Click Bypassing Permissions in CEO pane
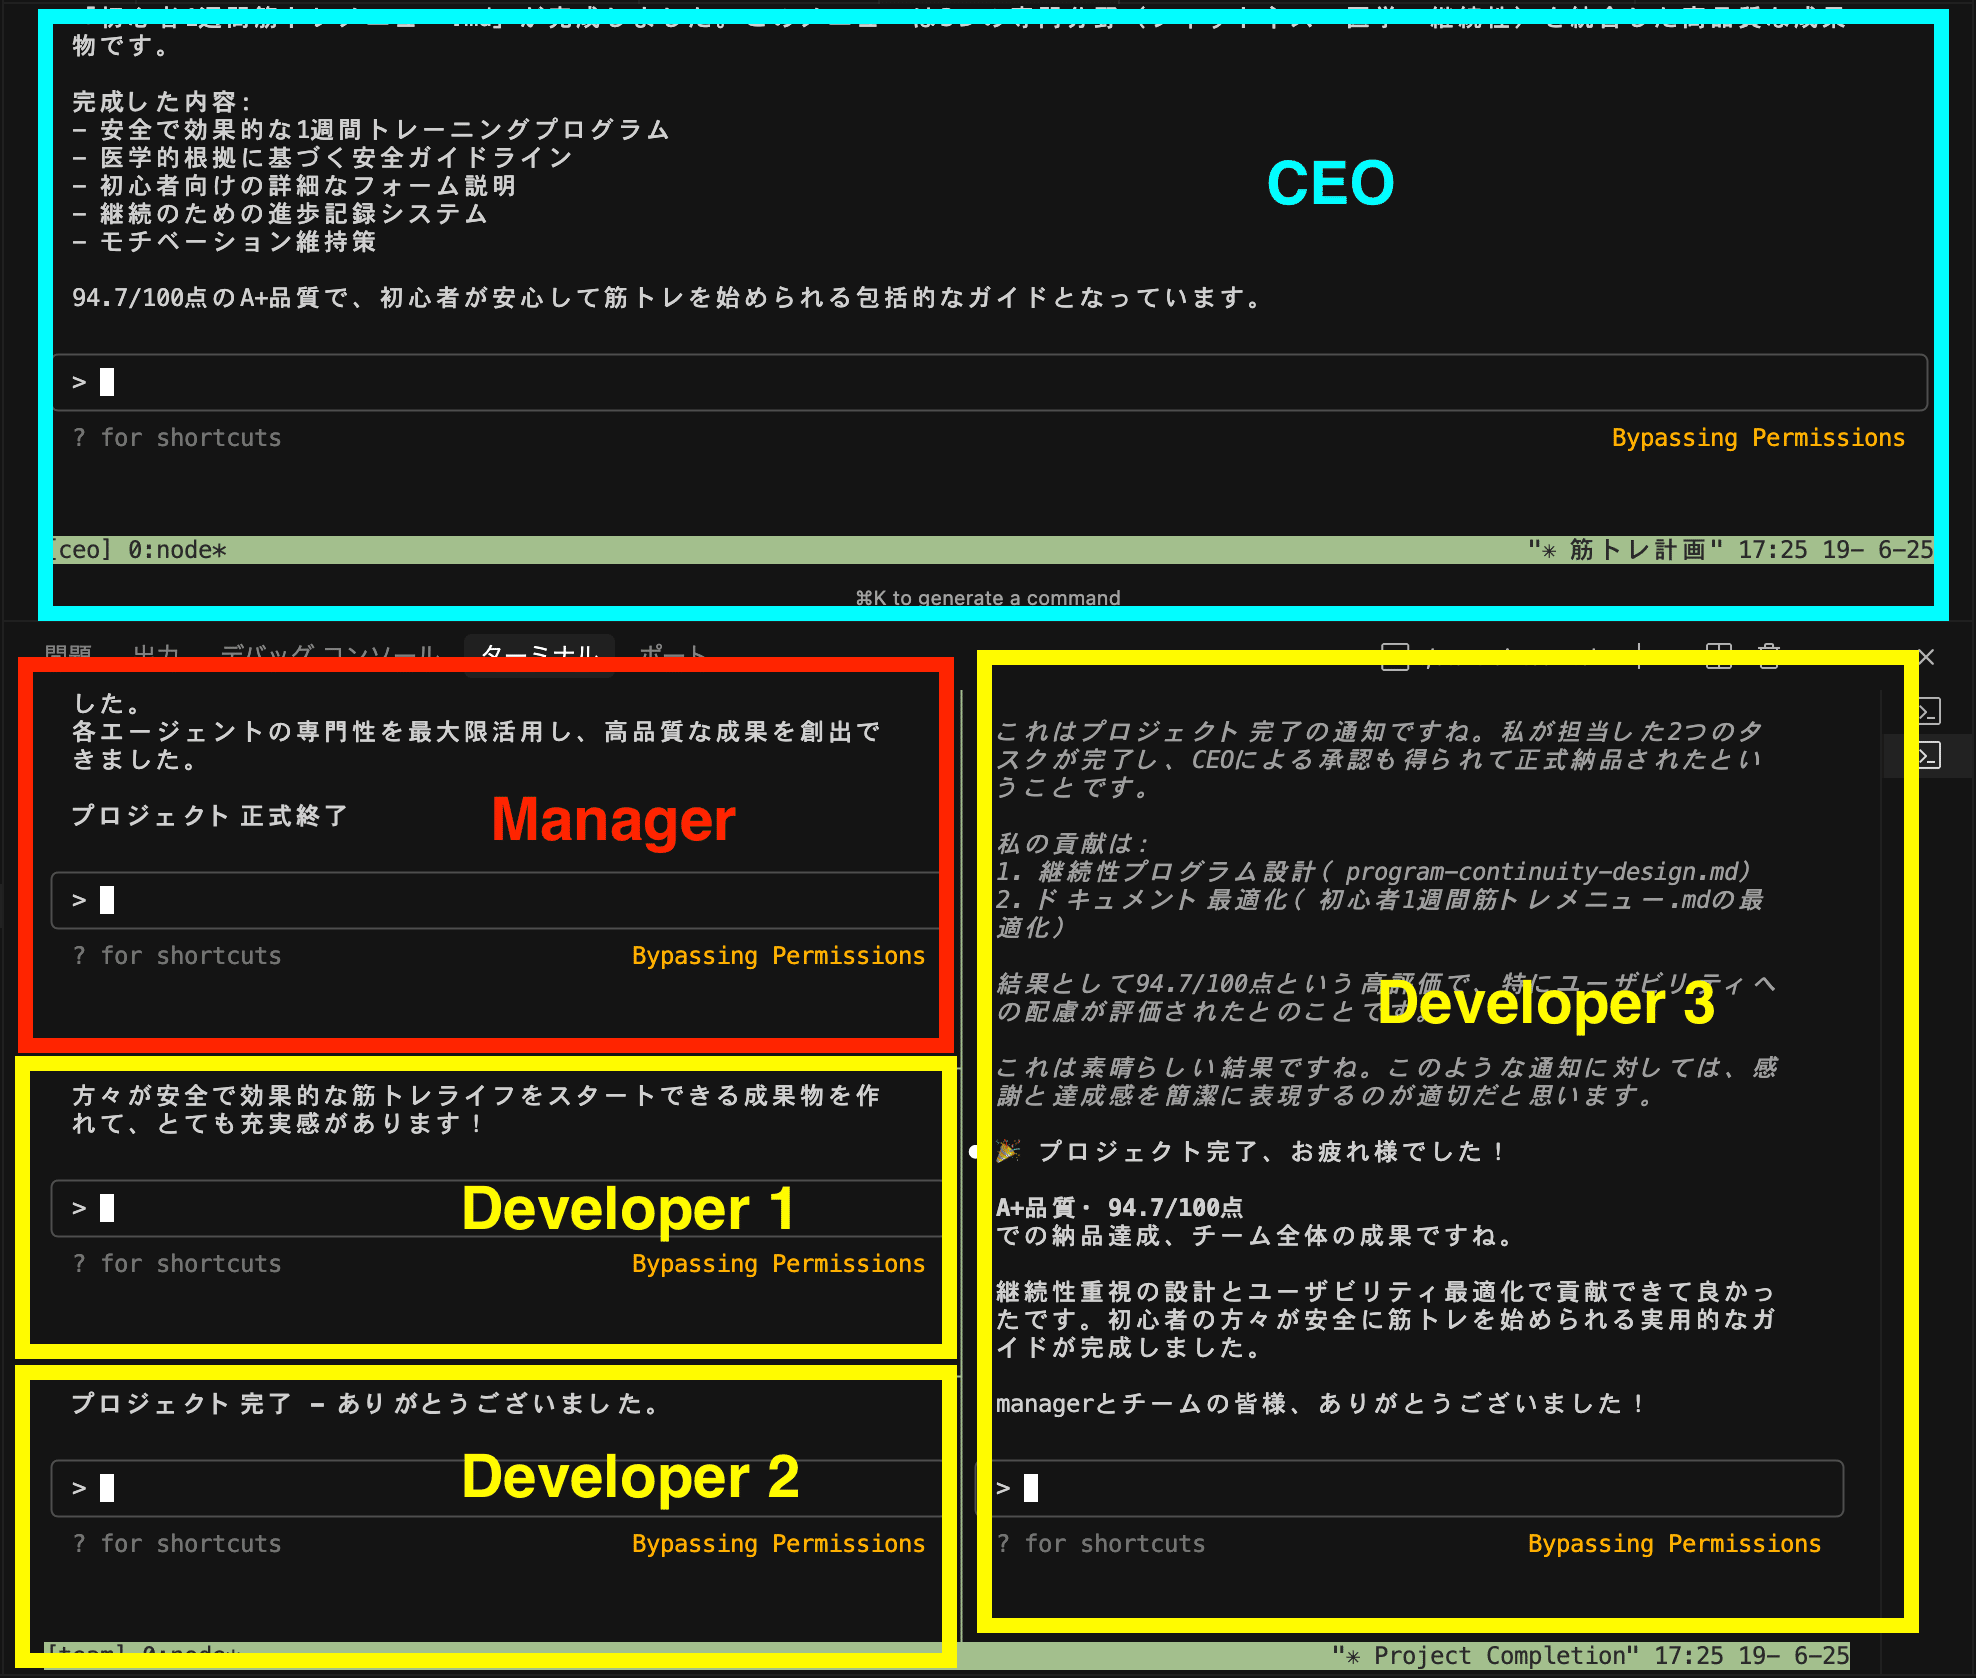 (x=1757, y=437)
